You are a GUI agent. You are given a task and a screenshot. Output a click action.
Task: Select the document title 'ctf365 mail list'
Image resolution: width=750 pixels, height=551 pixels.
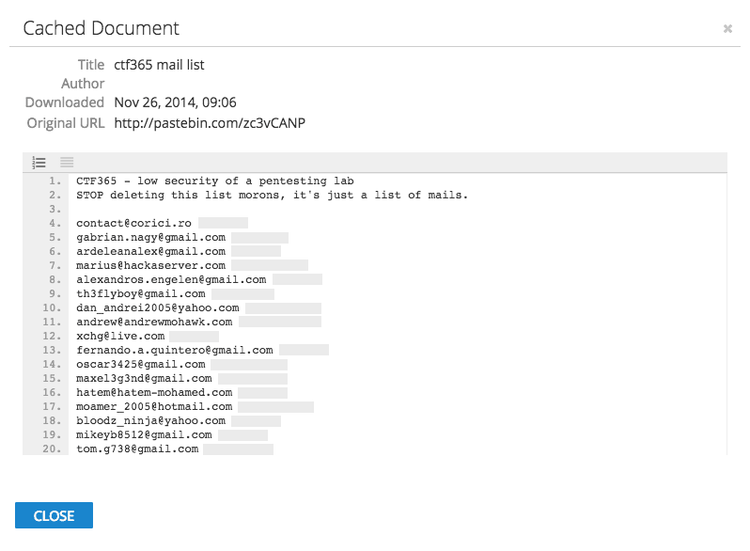click(159, 65)
